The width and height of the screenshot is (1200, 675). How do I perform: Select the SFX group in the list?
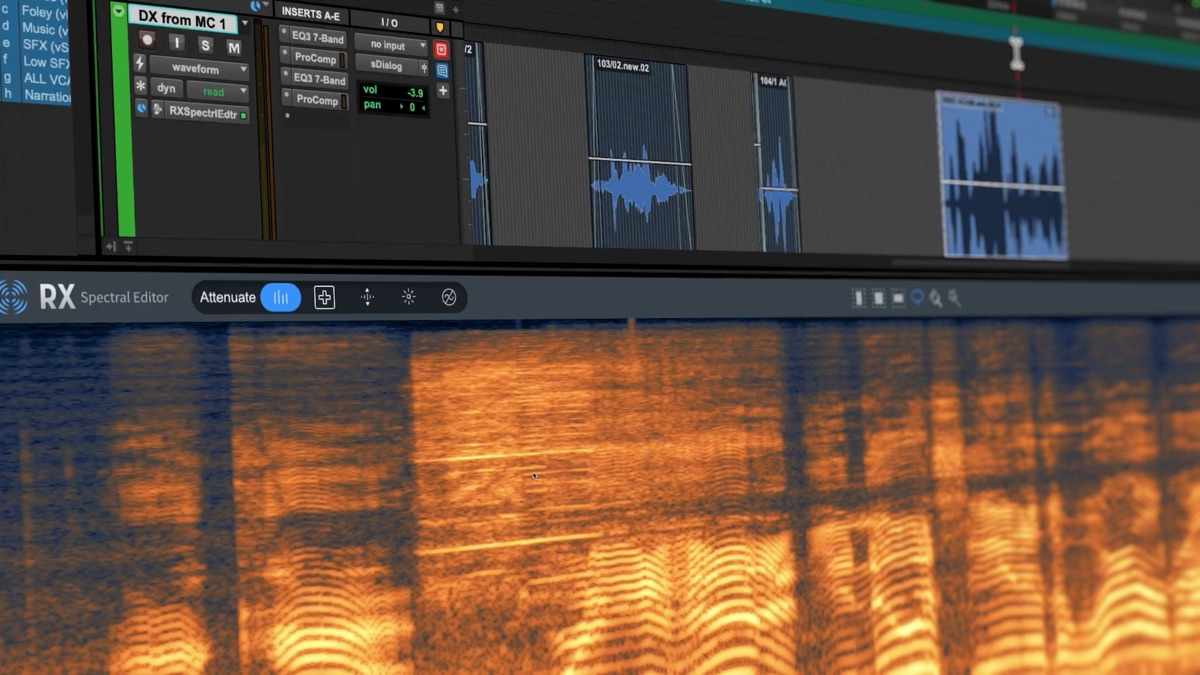click(45, 45)
